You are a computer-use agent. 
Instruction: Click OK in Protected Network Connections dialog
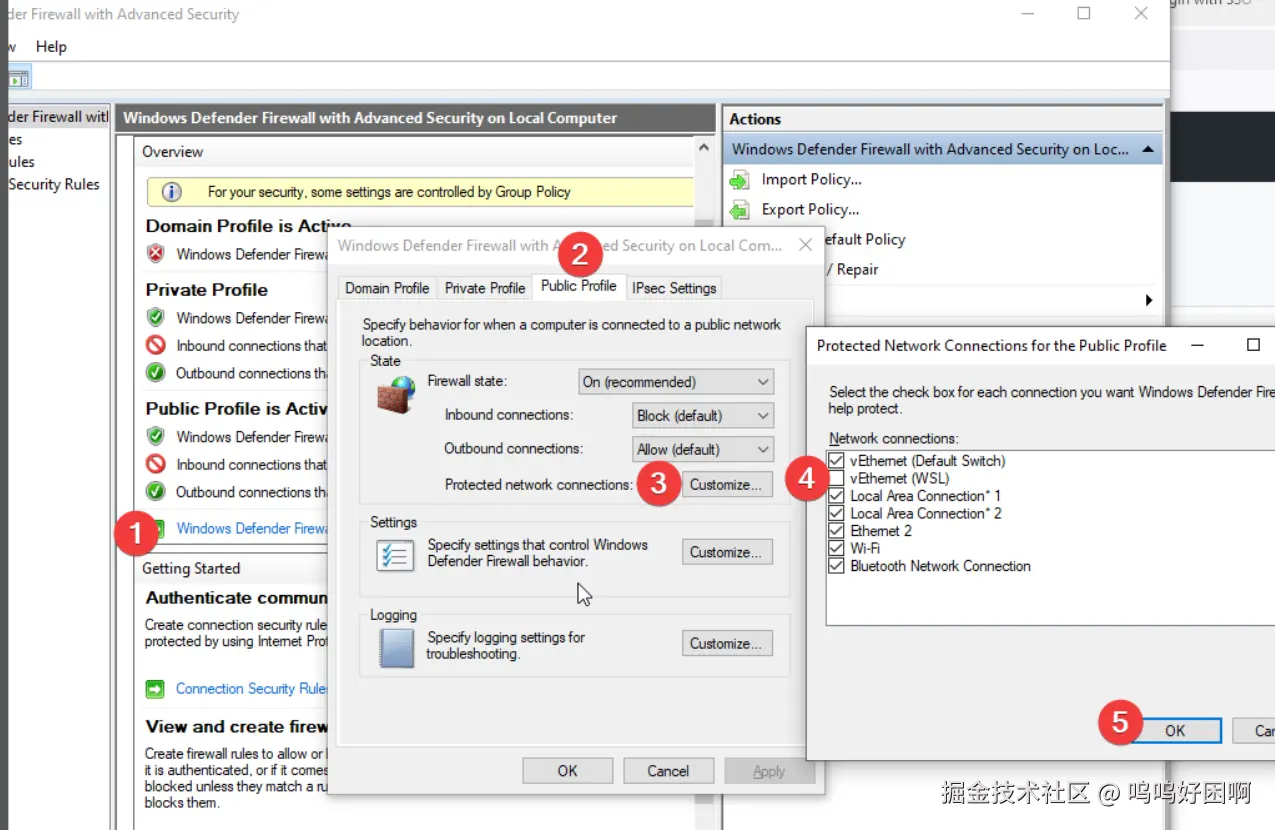pos(1175,731)
